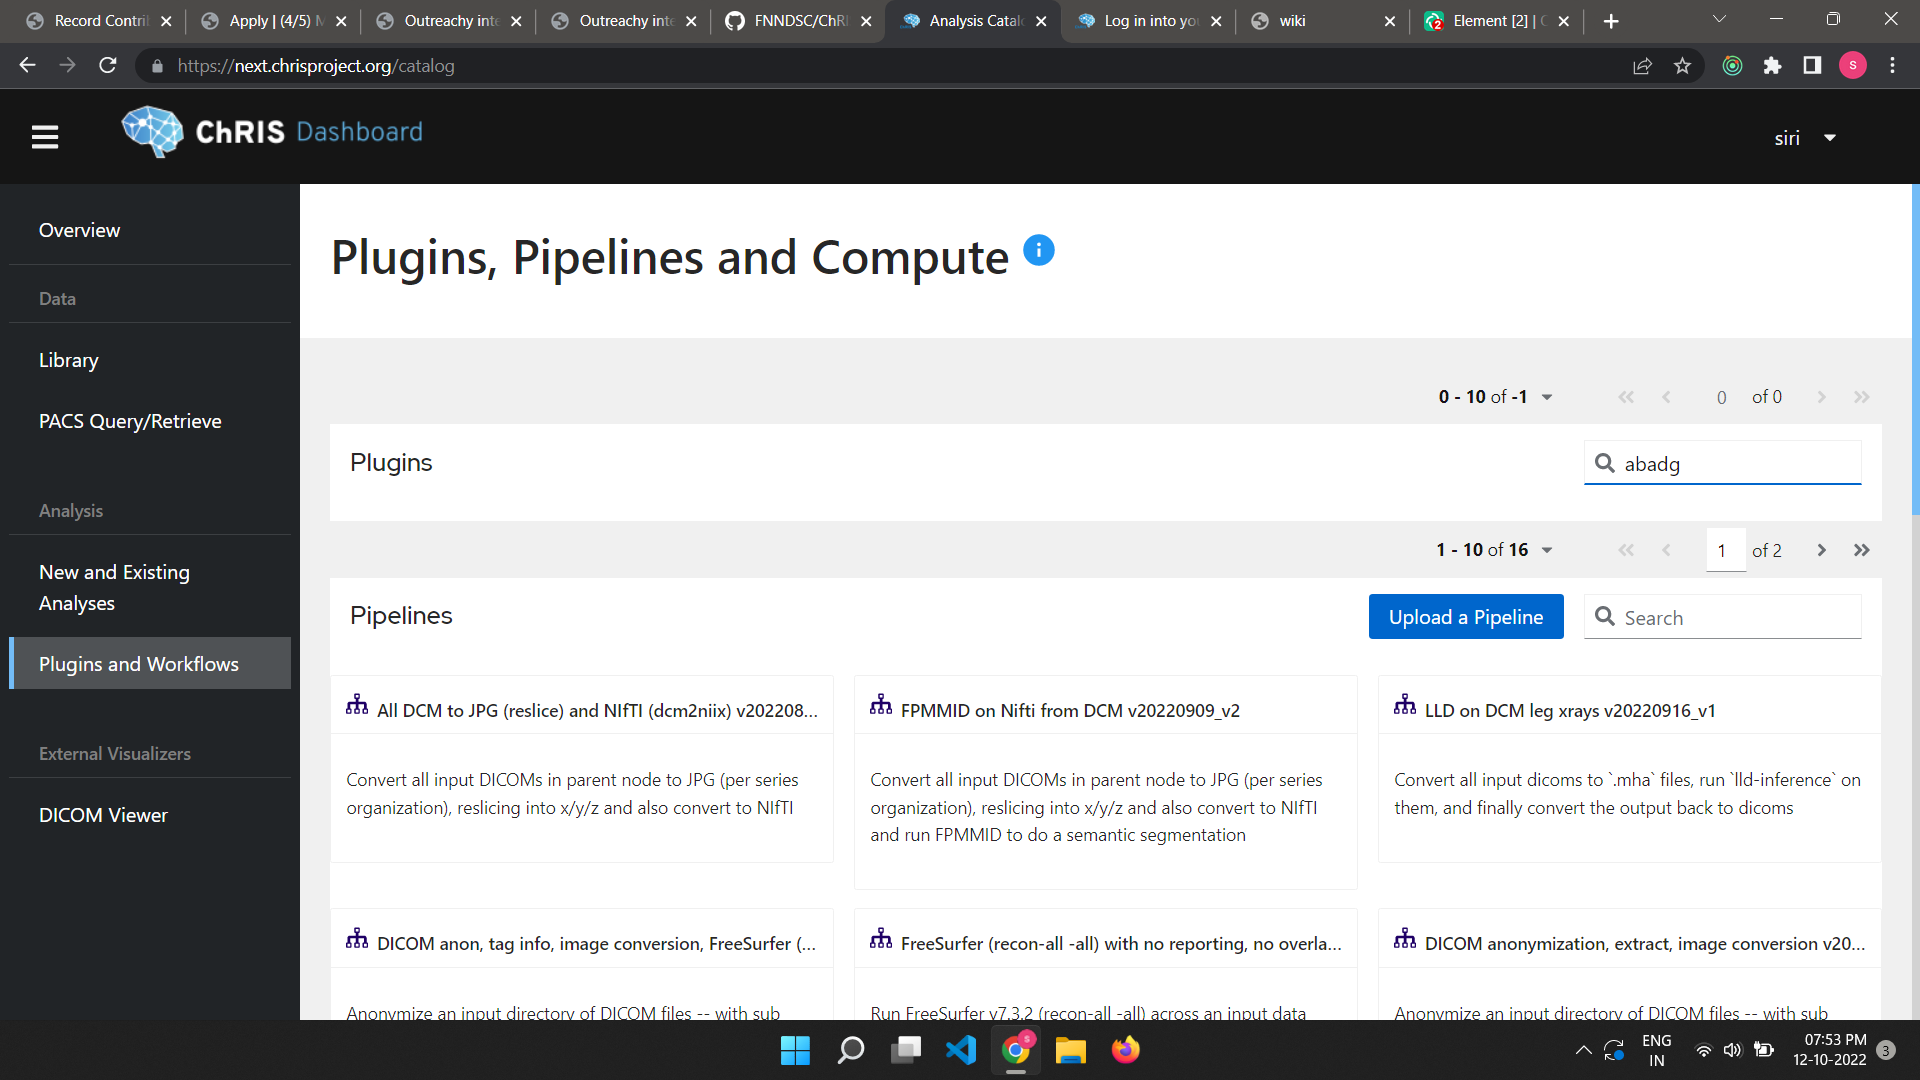
Task: Click the share icon in the address bar
Action: pos(1642,66)
